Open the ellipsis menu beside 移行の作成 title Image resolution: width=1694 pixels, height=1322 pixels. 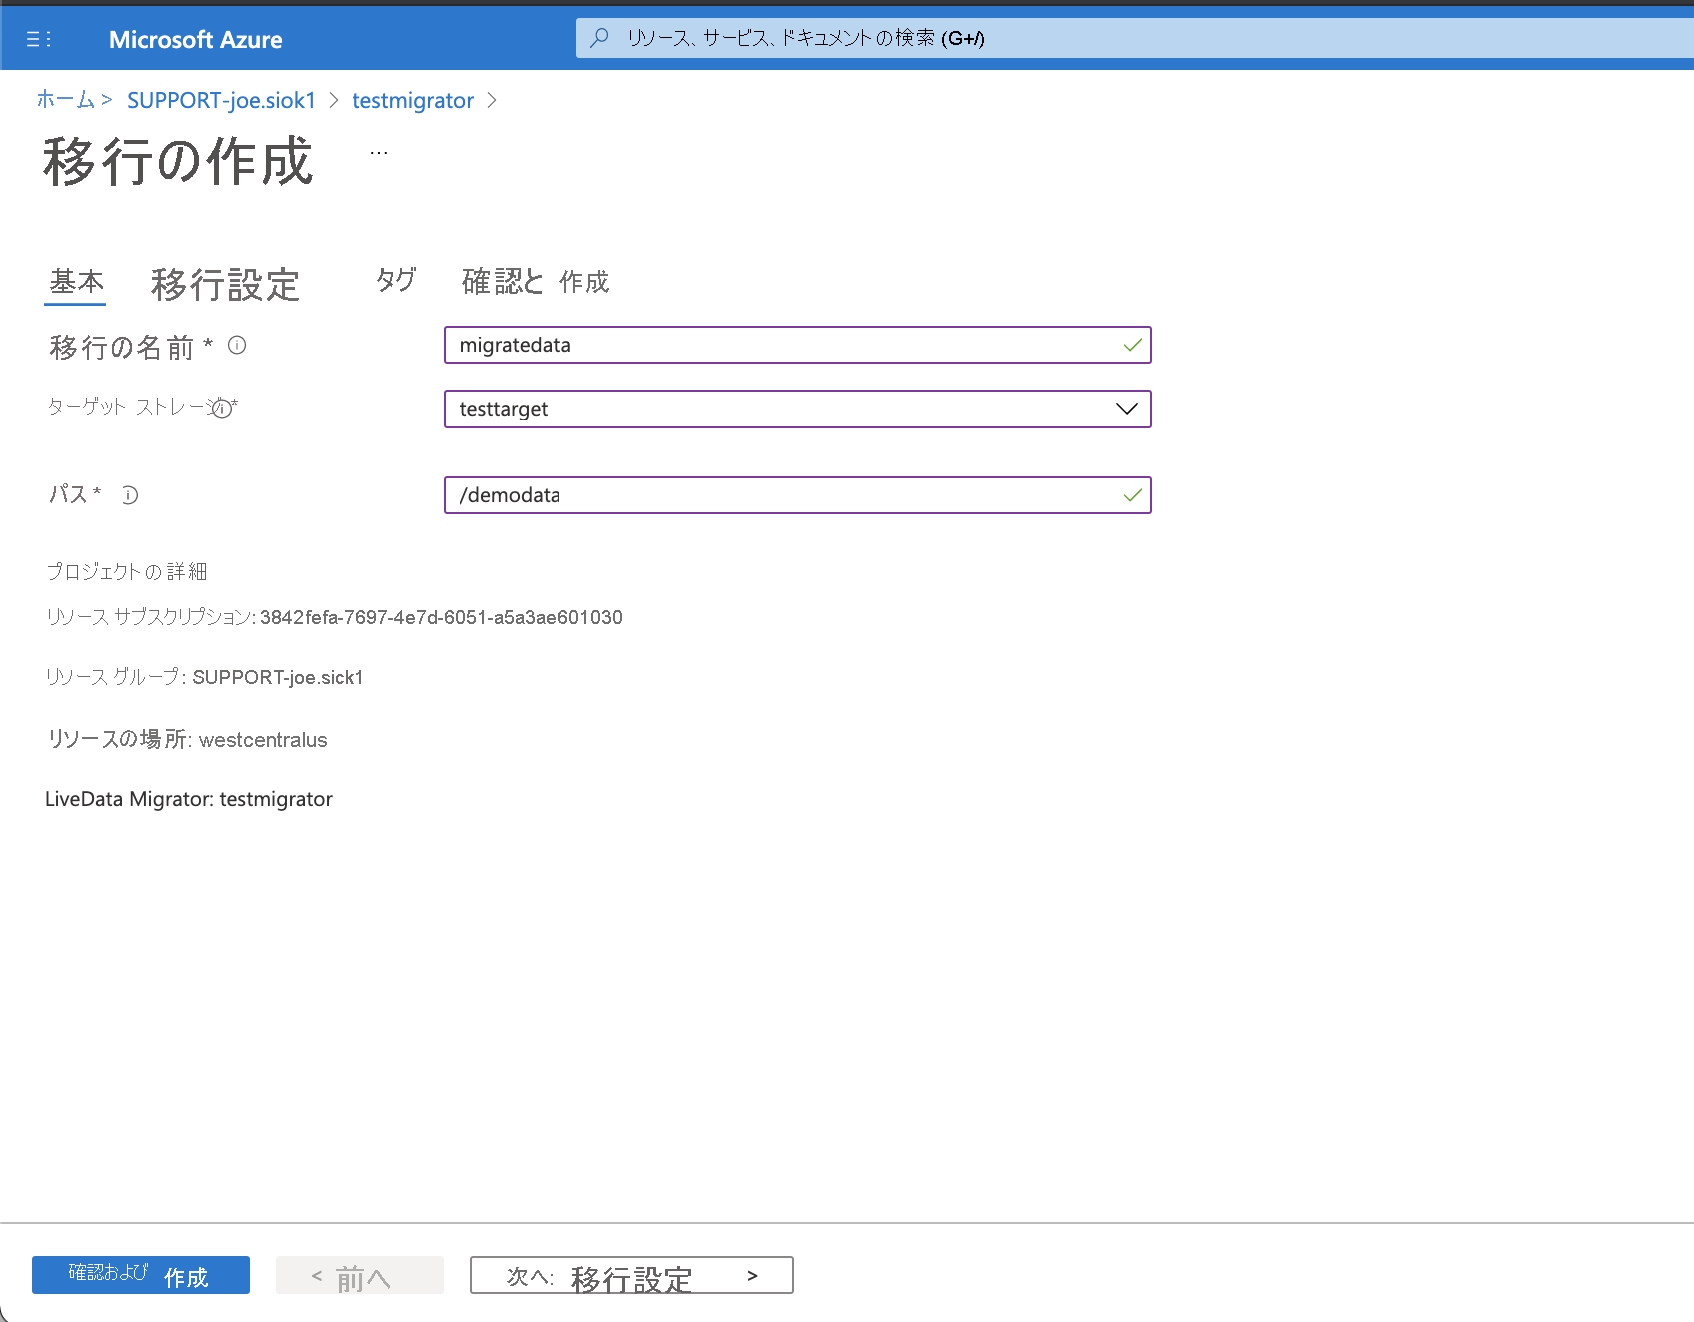tap(378, 155)
